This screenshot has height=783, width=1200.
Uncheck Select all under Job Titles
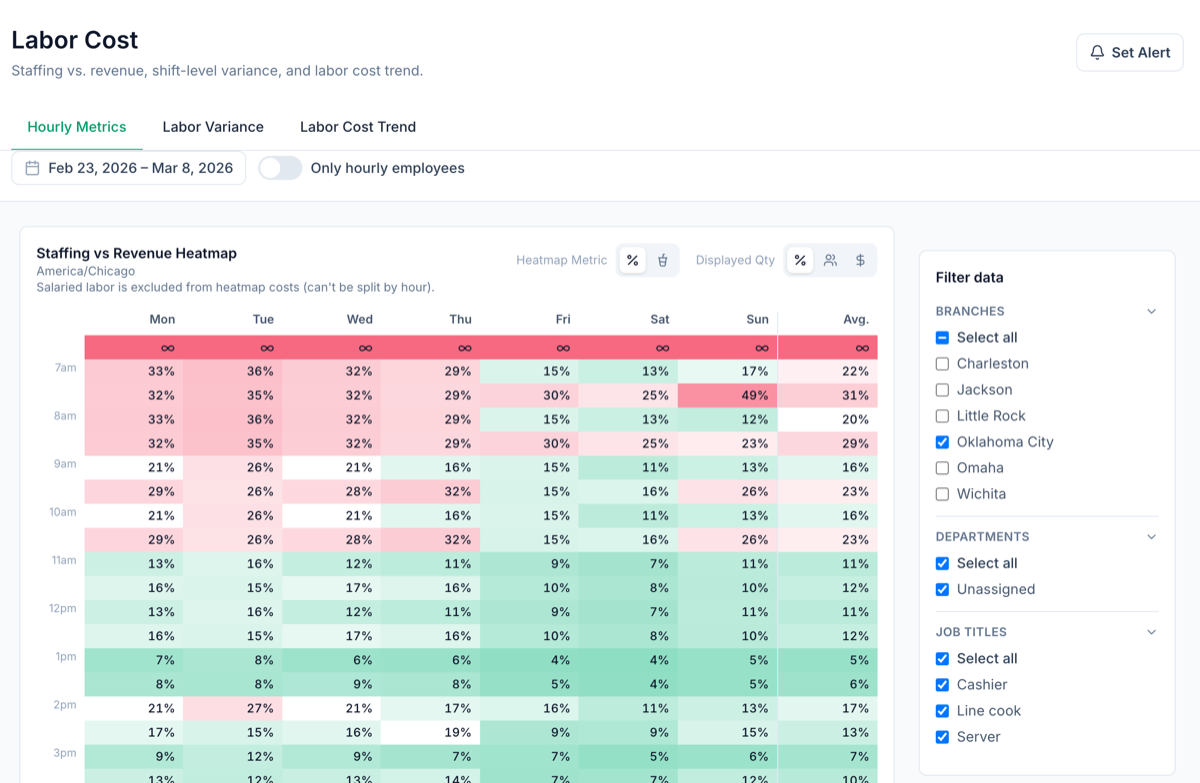click(942, 659)
